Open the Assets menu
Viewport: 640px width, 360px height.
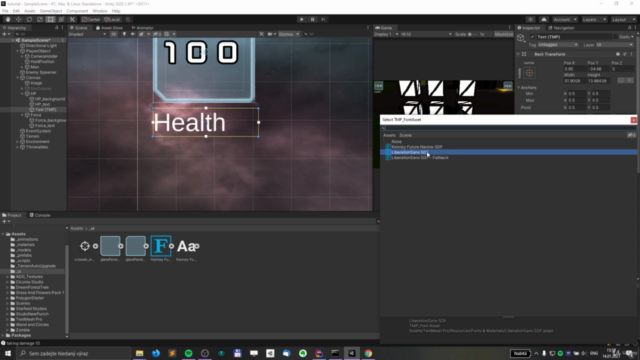[x=29, y=11]
